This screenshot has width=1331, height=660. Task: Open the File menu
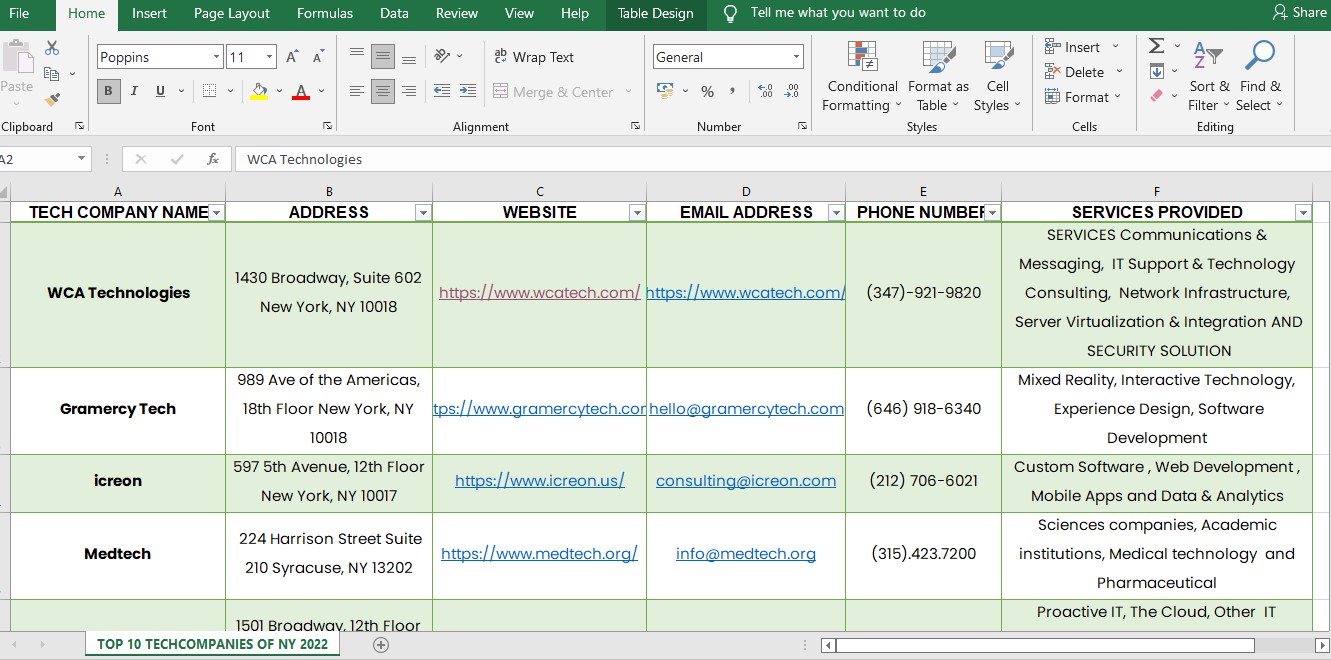[19, 13]
